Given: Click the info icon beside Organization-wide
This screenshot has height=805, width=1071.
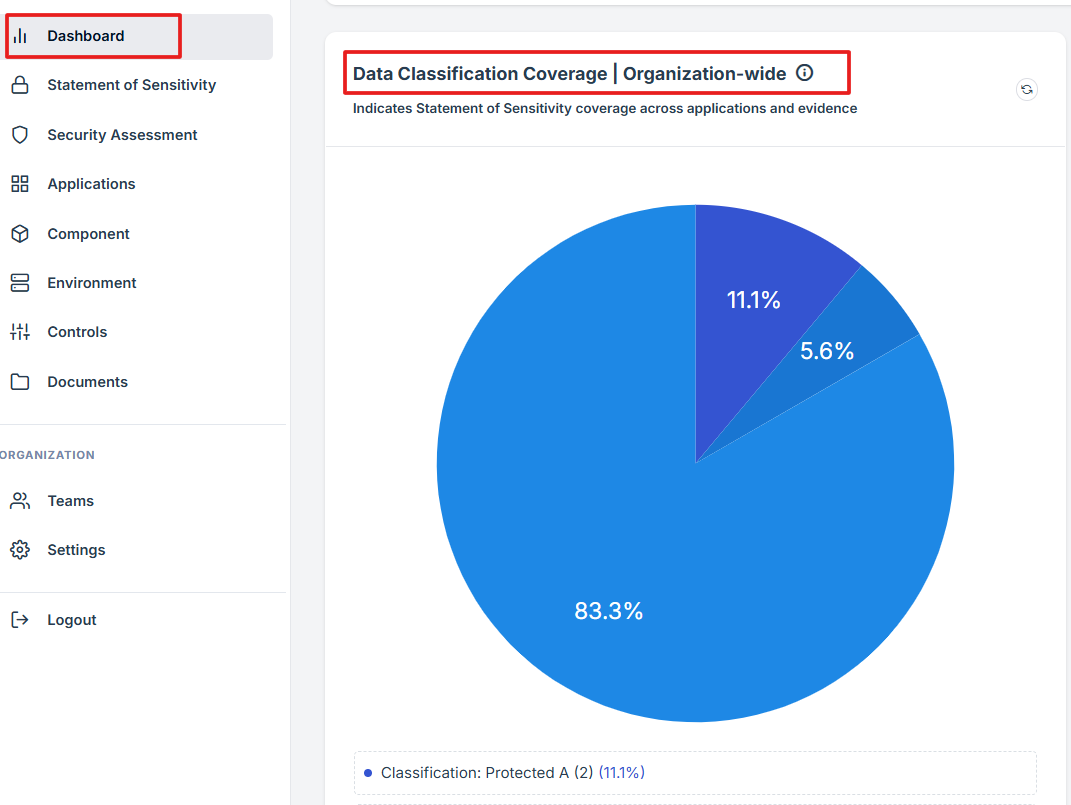Looking at the screenshot, I should 804,73.
